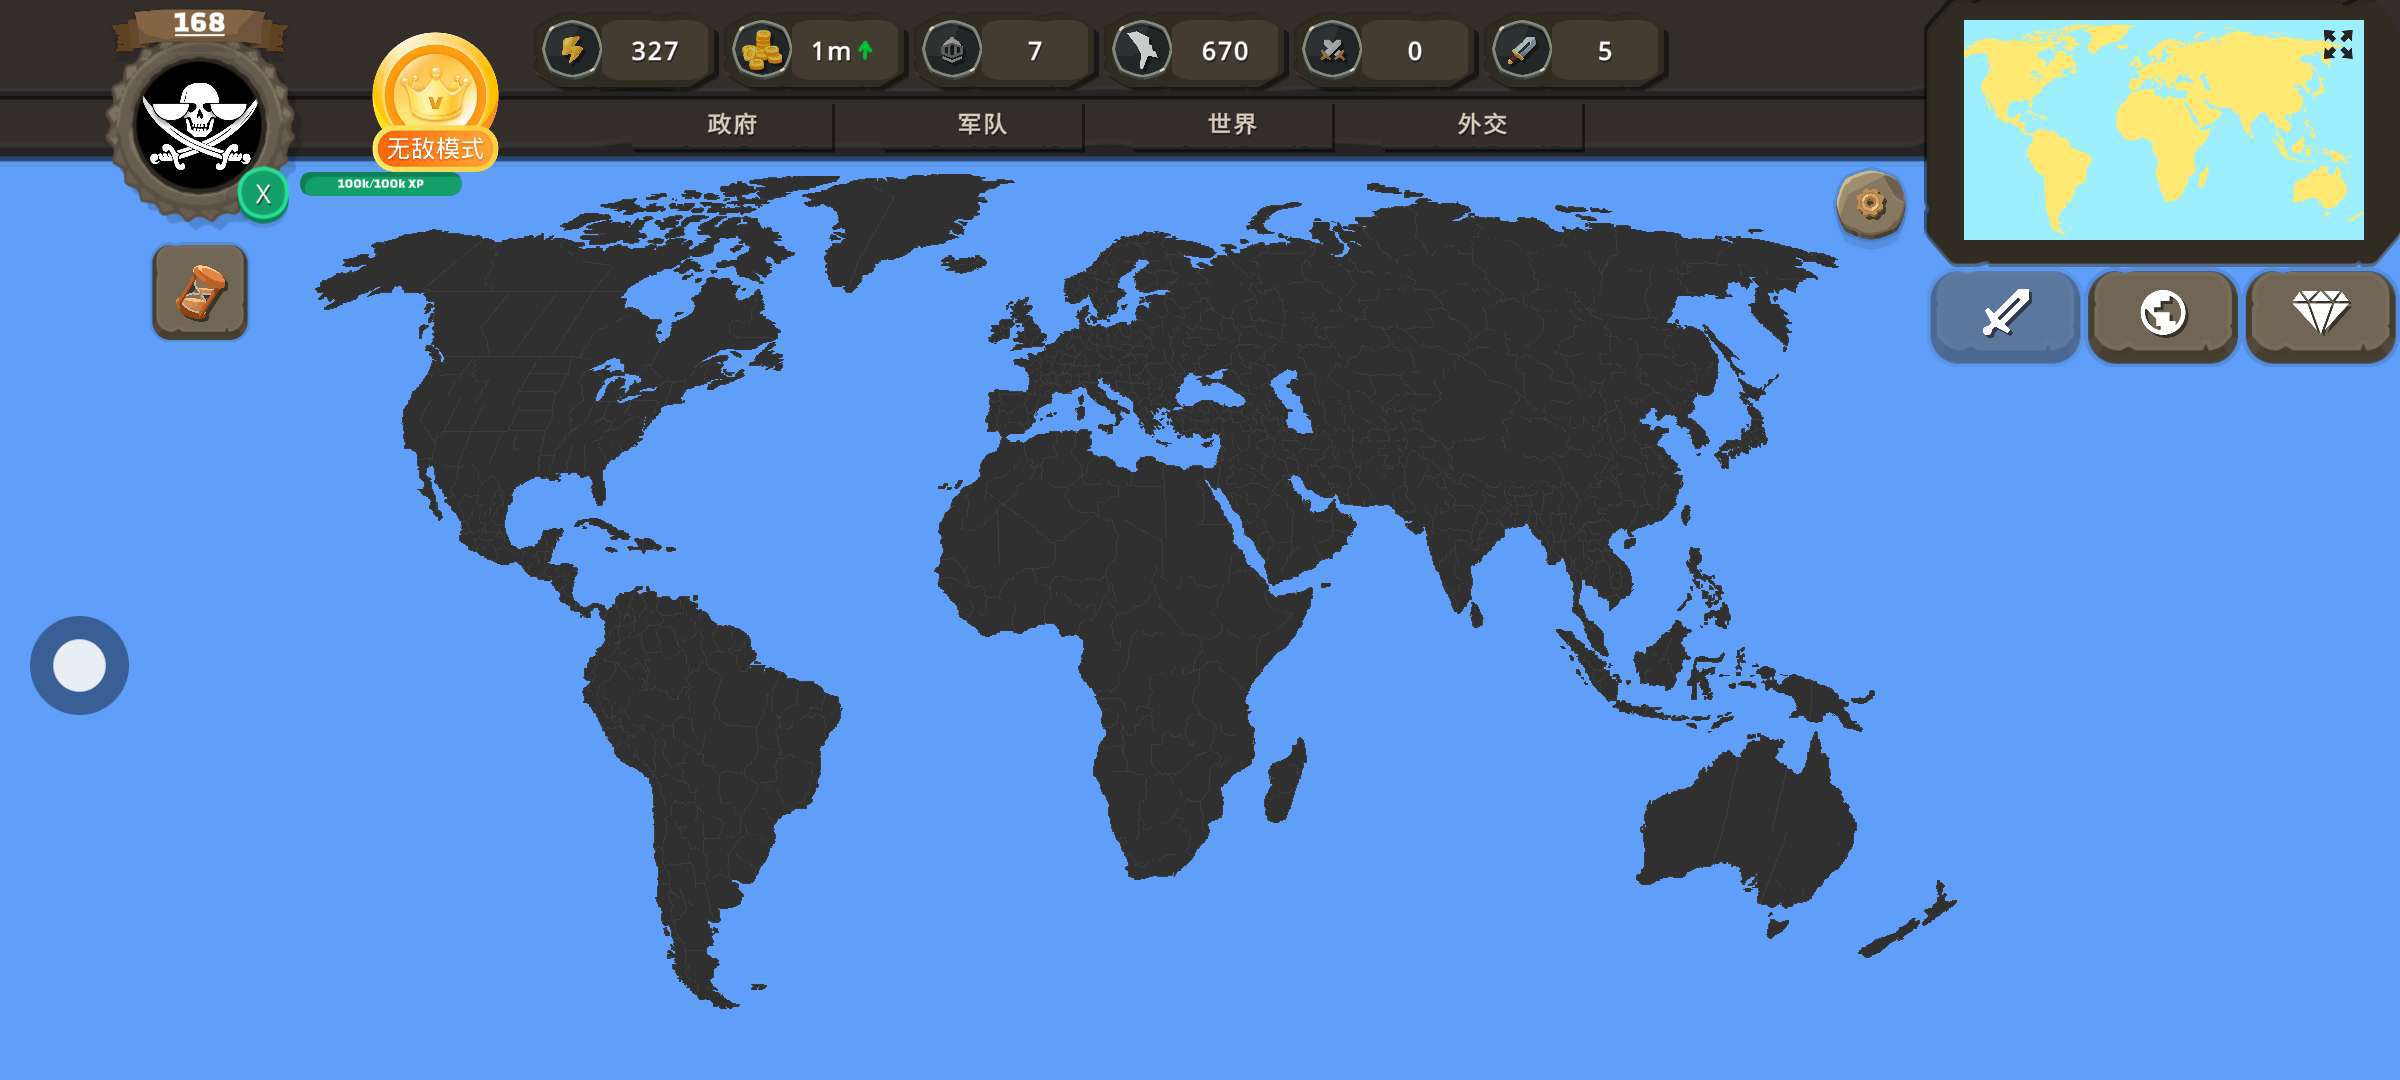Image resolution: width=2400 pixels, height=1080 pixels.
Task: Tap the floating white circle joystick
Action: [79, 665]
